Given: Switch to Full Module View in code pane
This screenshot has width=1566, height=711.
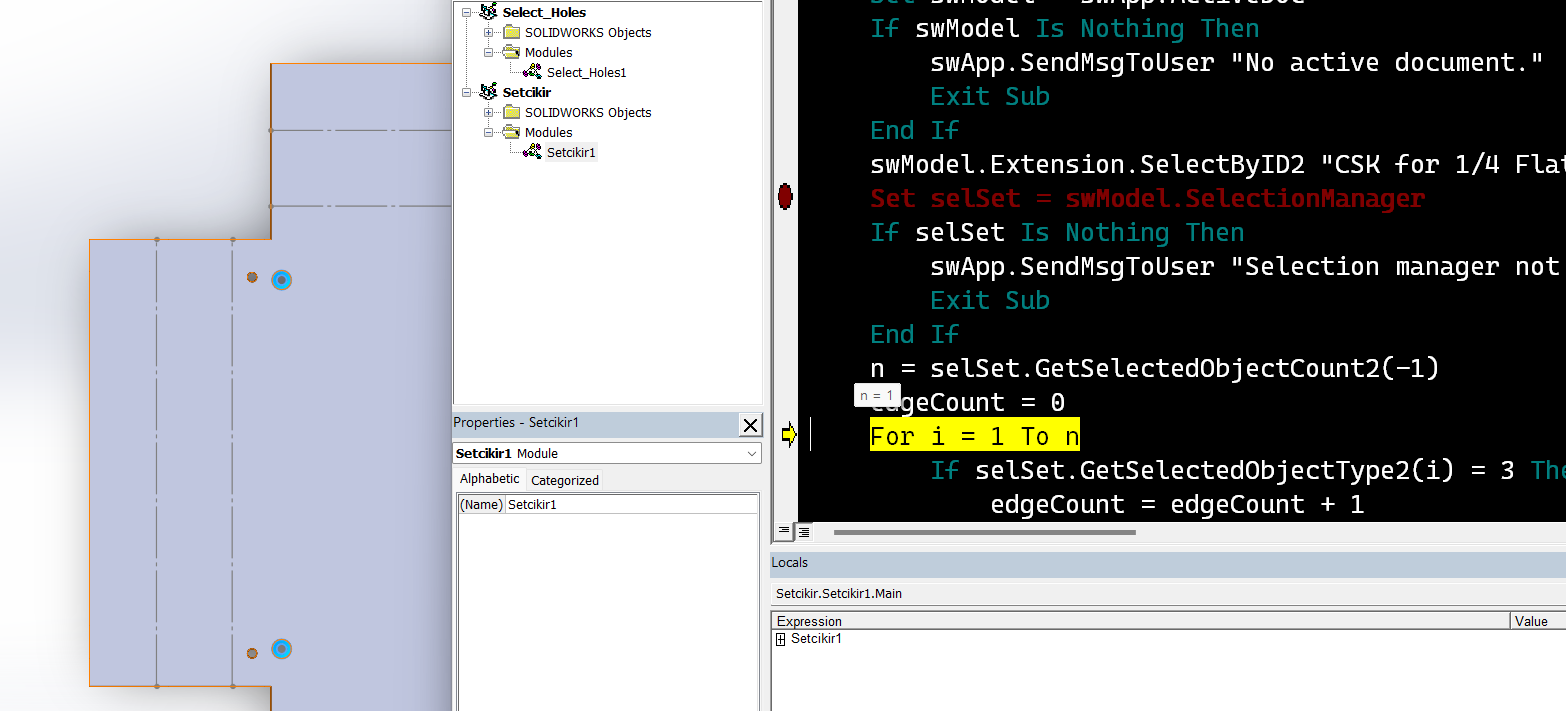Looking at the screenshot, I should pos(804,531).
